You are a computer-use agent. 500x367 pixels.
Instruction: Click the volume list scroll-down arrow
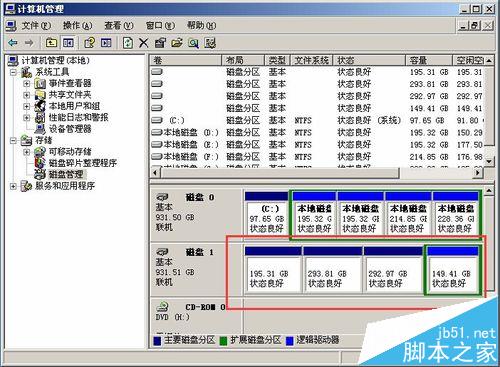pos(489,161)
